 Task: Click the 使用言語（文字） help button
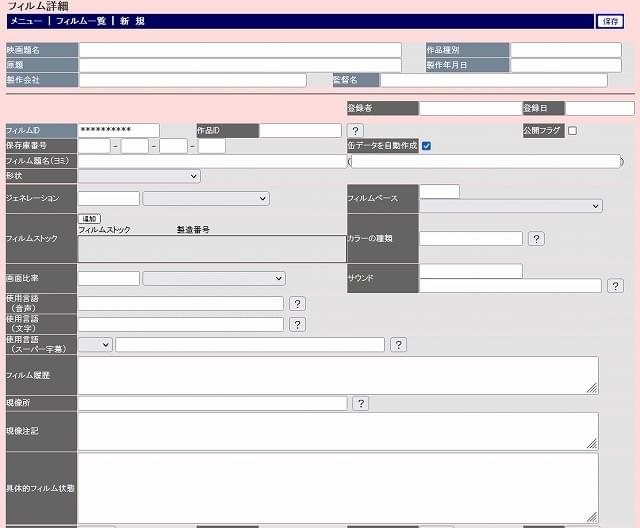point(297,324)
